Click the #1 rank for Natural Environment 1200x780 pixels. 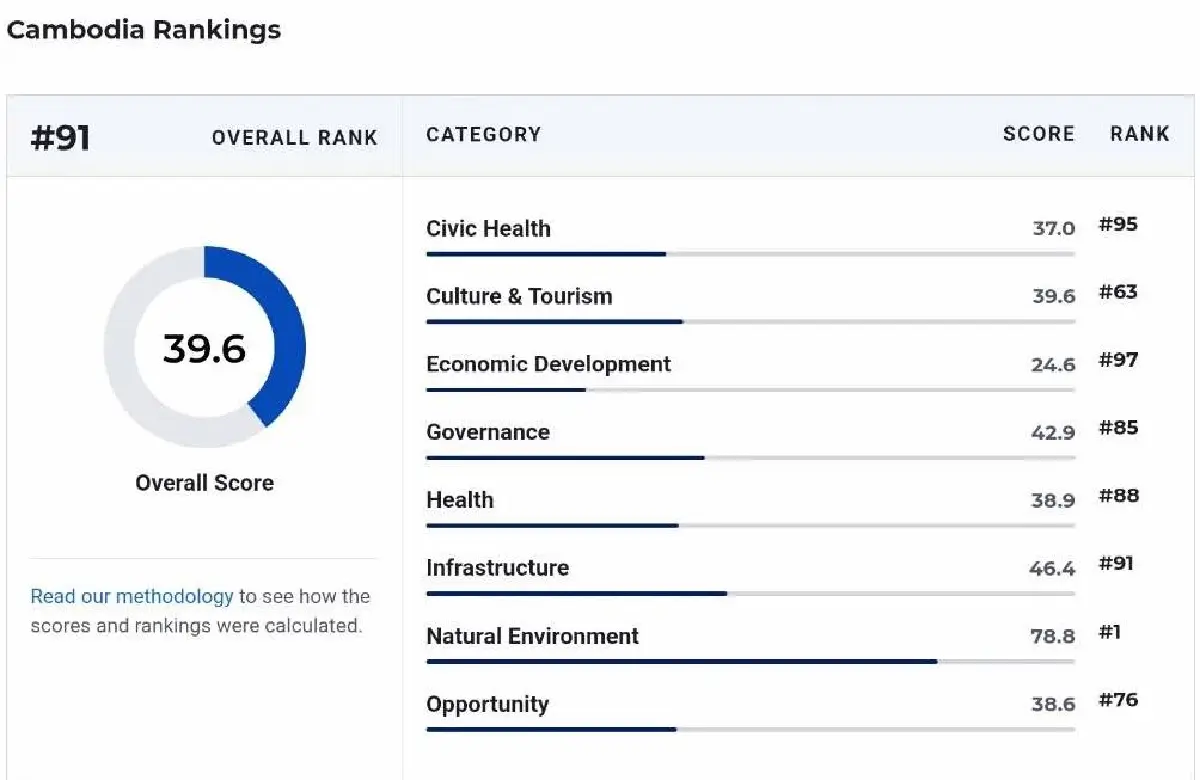(x=1110, y=632)
